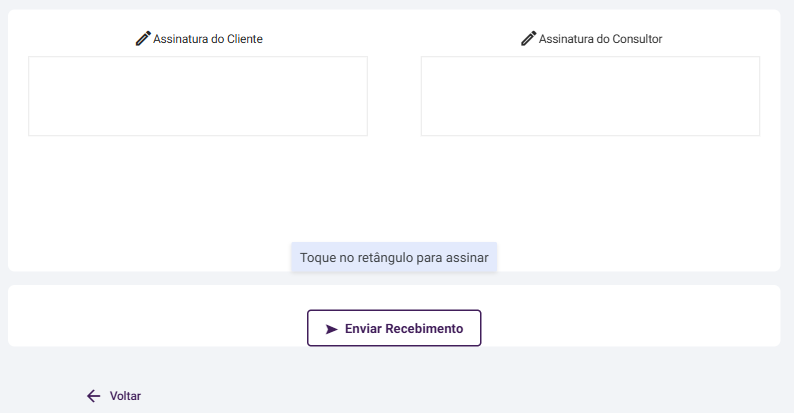Click the white card surrounding the send button

point(150,315)
